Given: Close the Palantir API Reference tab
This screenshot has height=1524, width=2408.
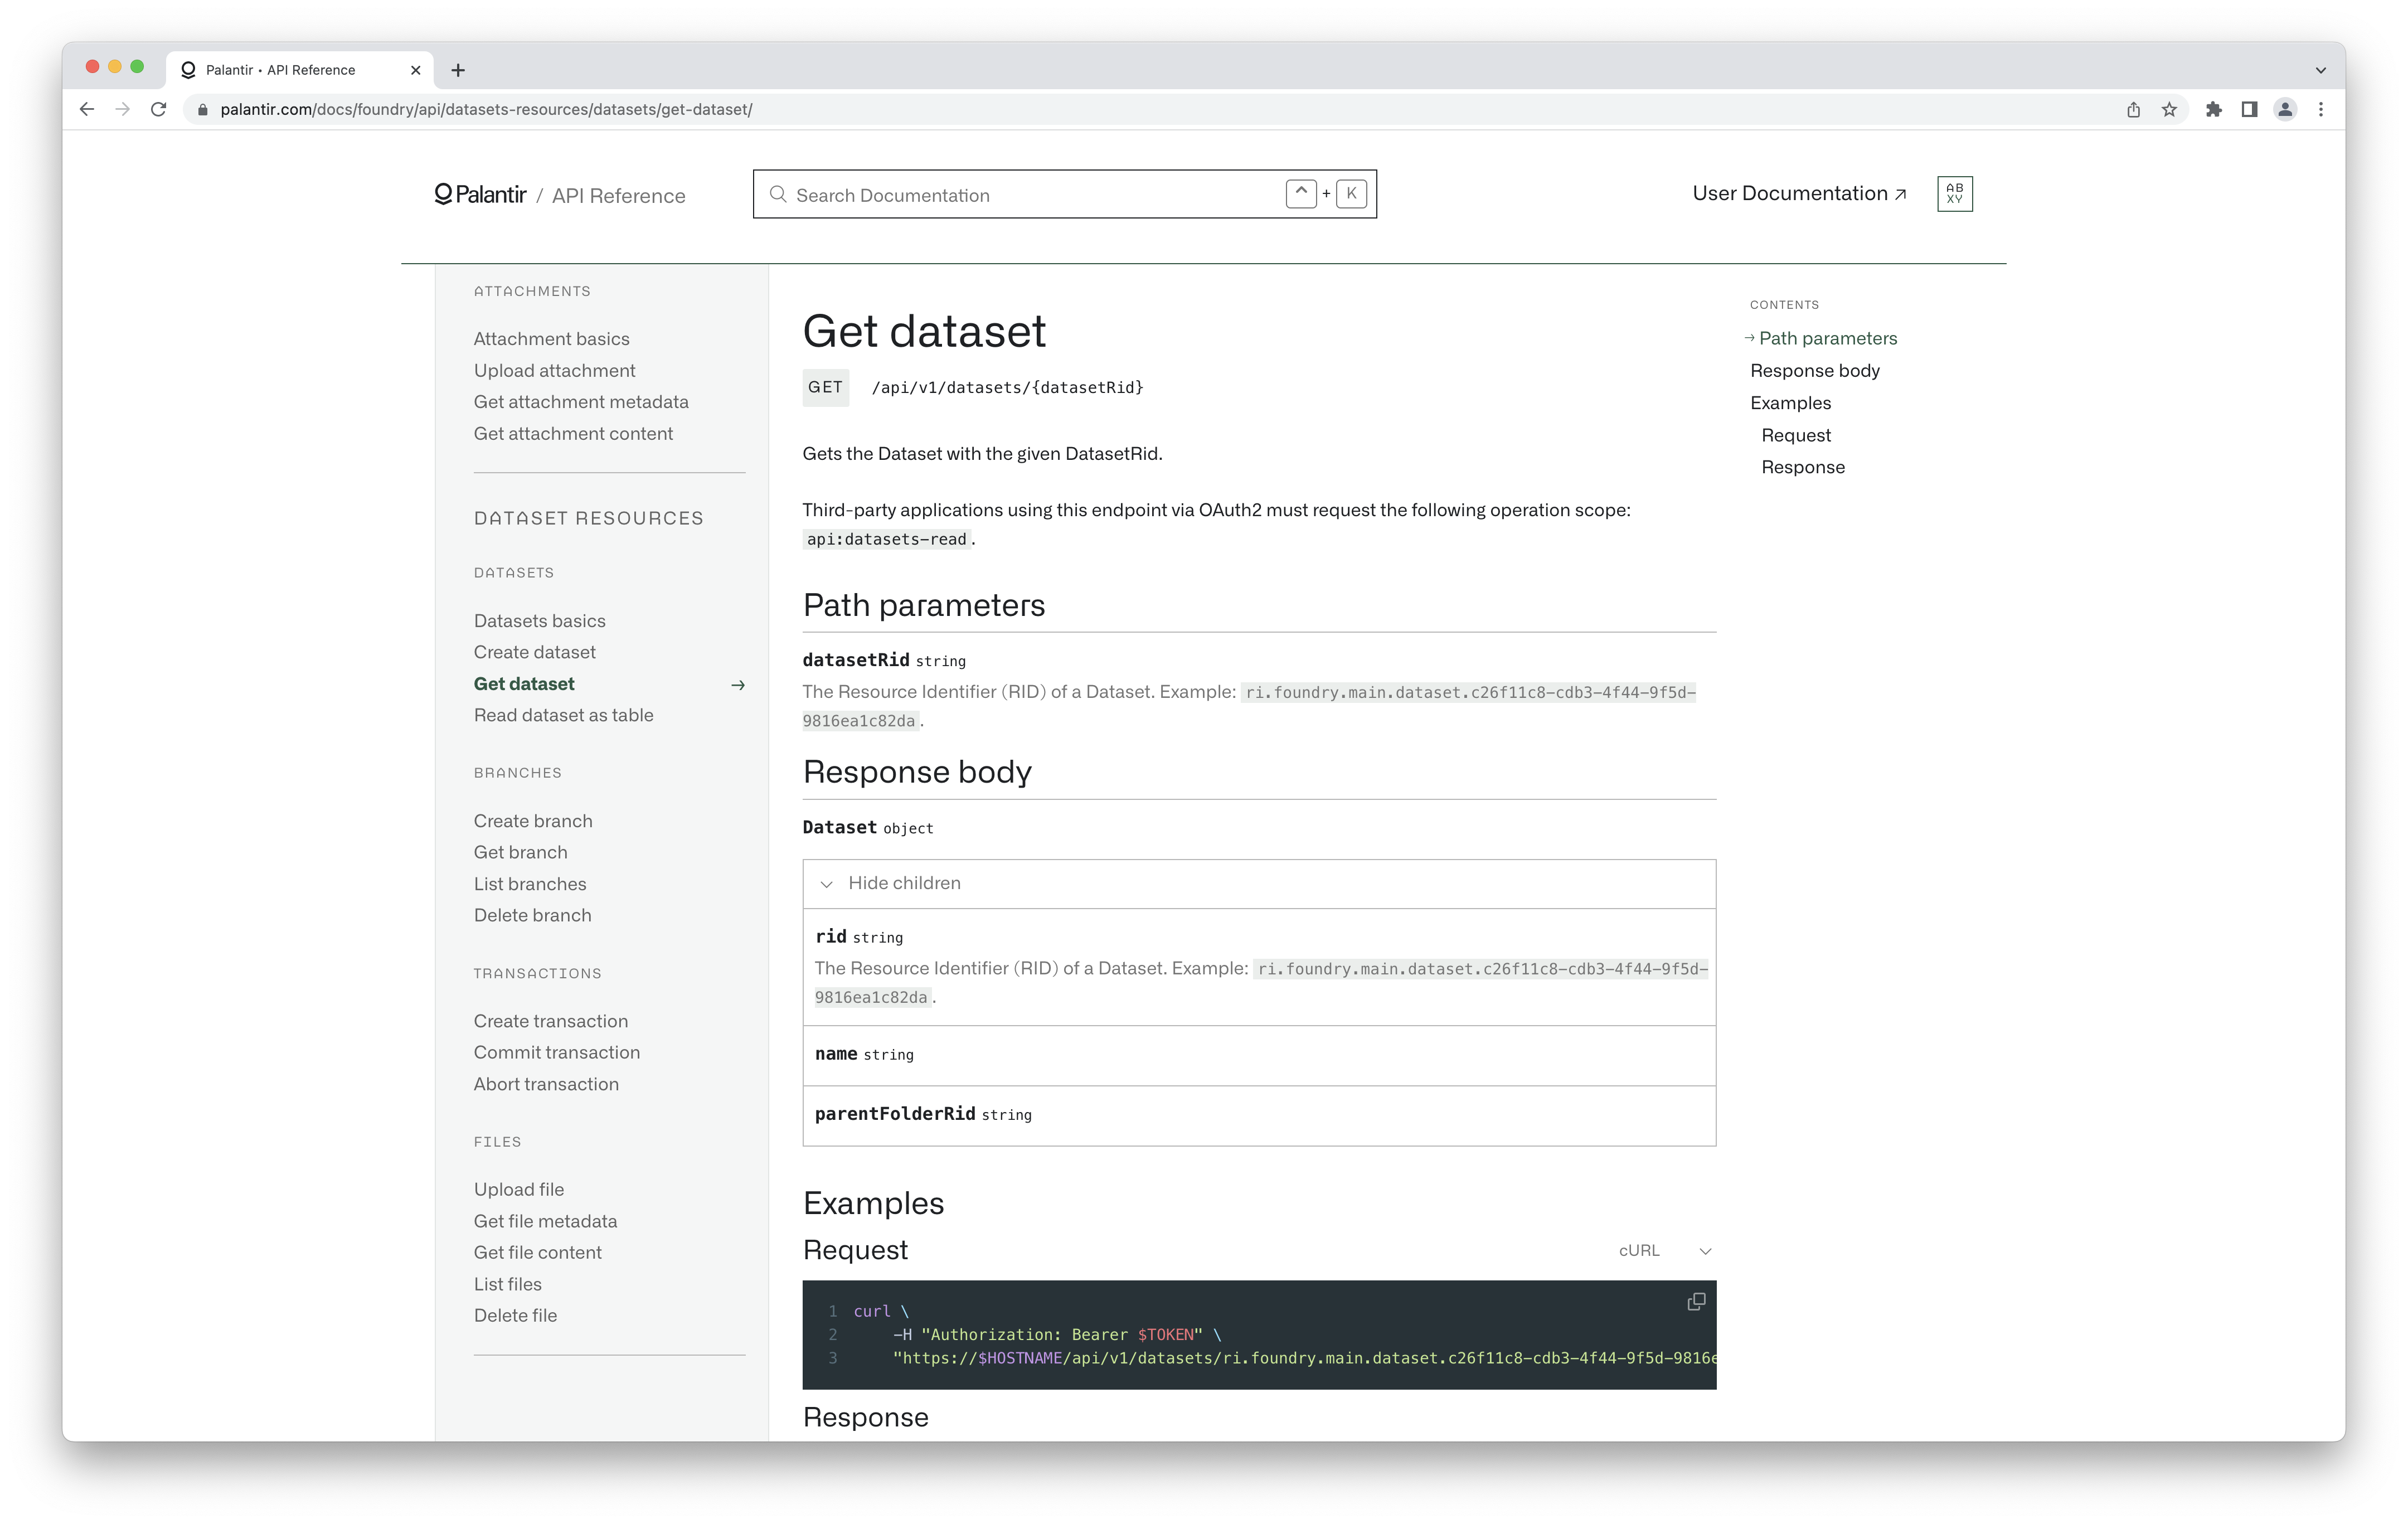Looking at the screenshot, I should pyautogui.click(x=416, y=70).
